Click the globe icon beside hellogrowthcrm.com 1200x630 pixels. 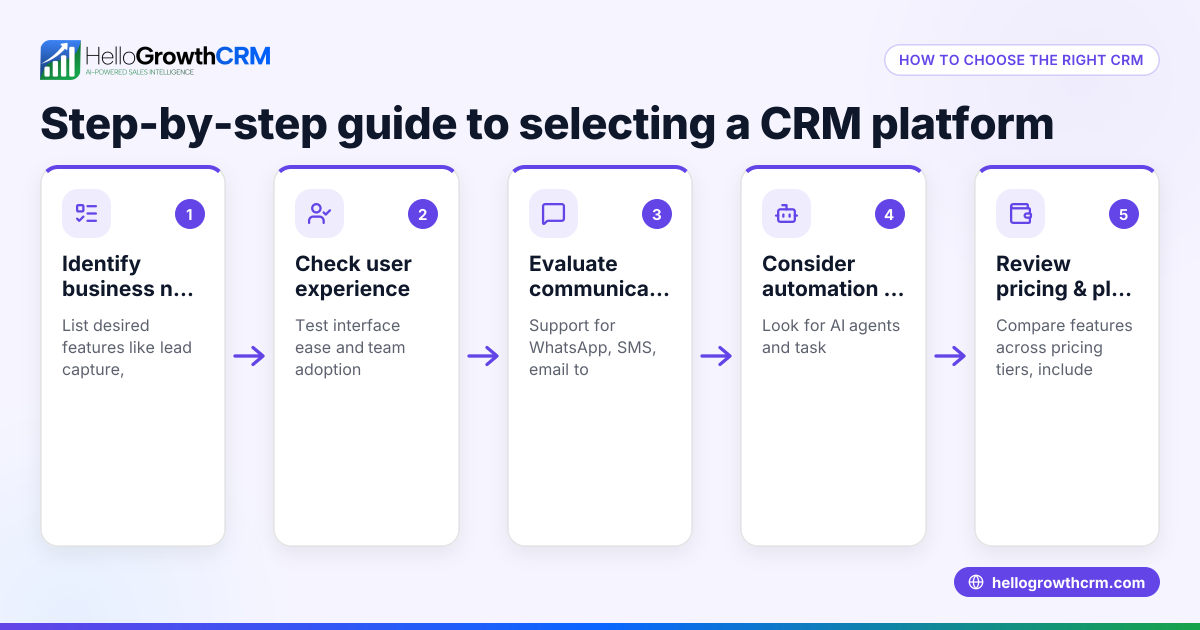click(x=976, y=583)
